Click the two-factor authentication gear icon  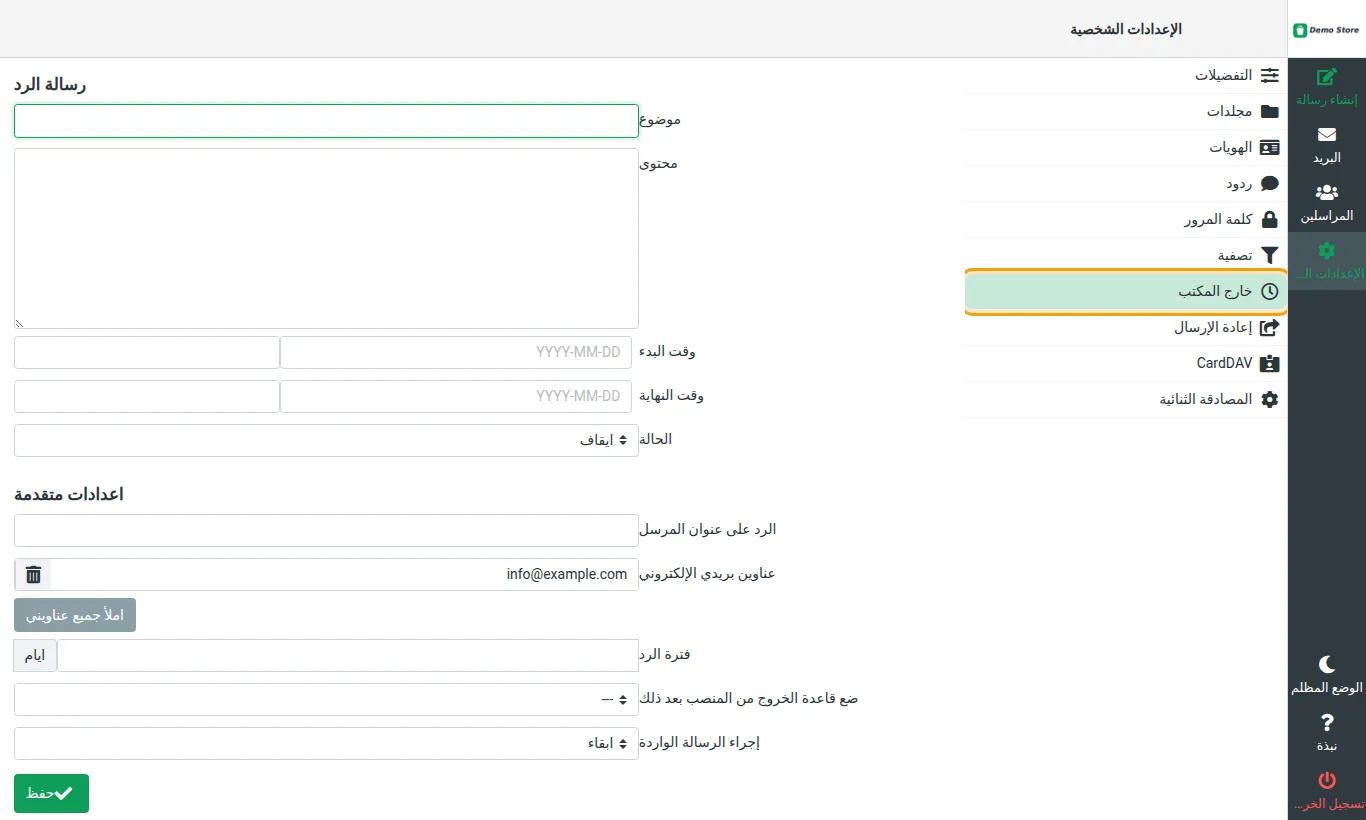click(x=1270, y=400)
